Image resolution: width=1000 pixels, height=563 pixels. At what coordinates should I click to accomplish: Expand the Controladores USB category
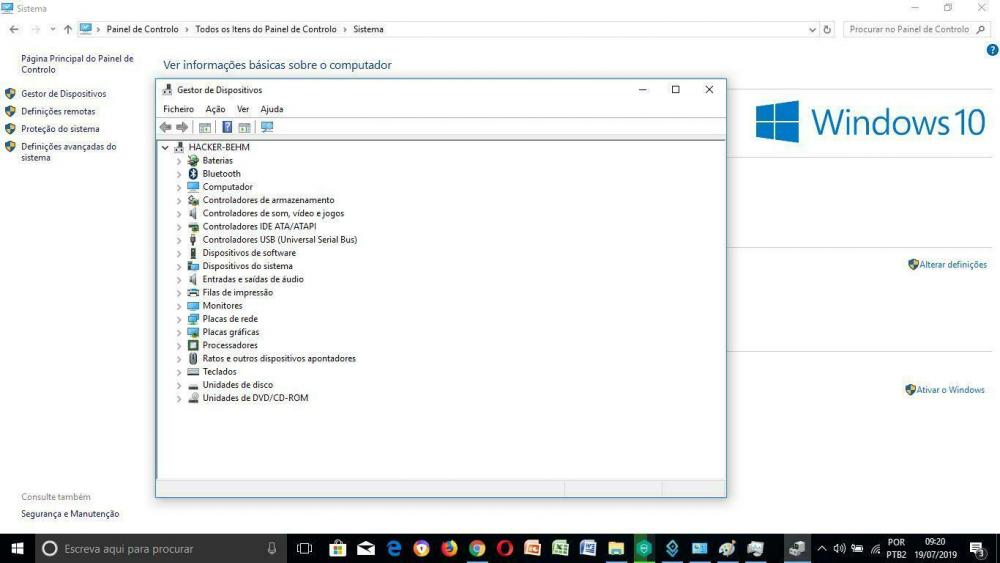point(179,240)
